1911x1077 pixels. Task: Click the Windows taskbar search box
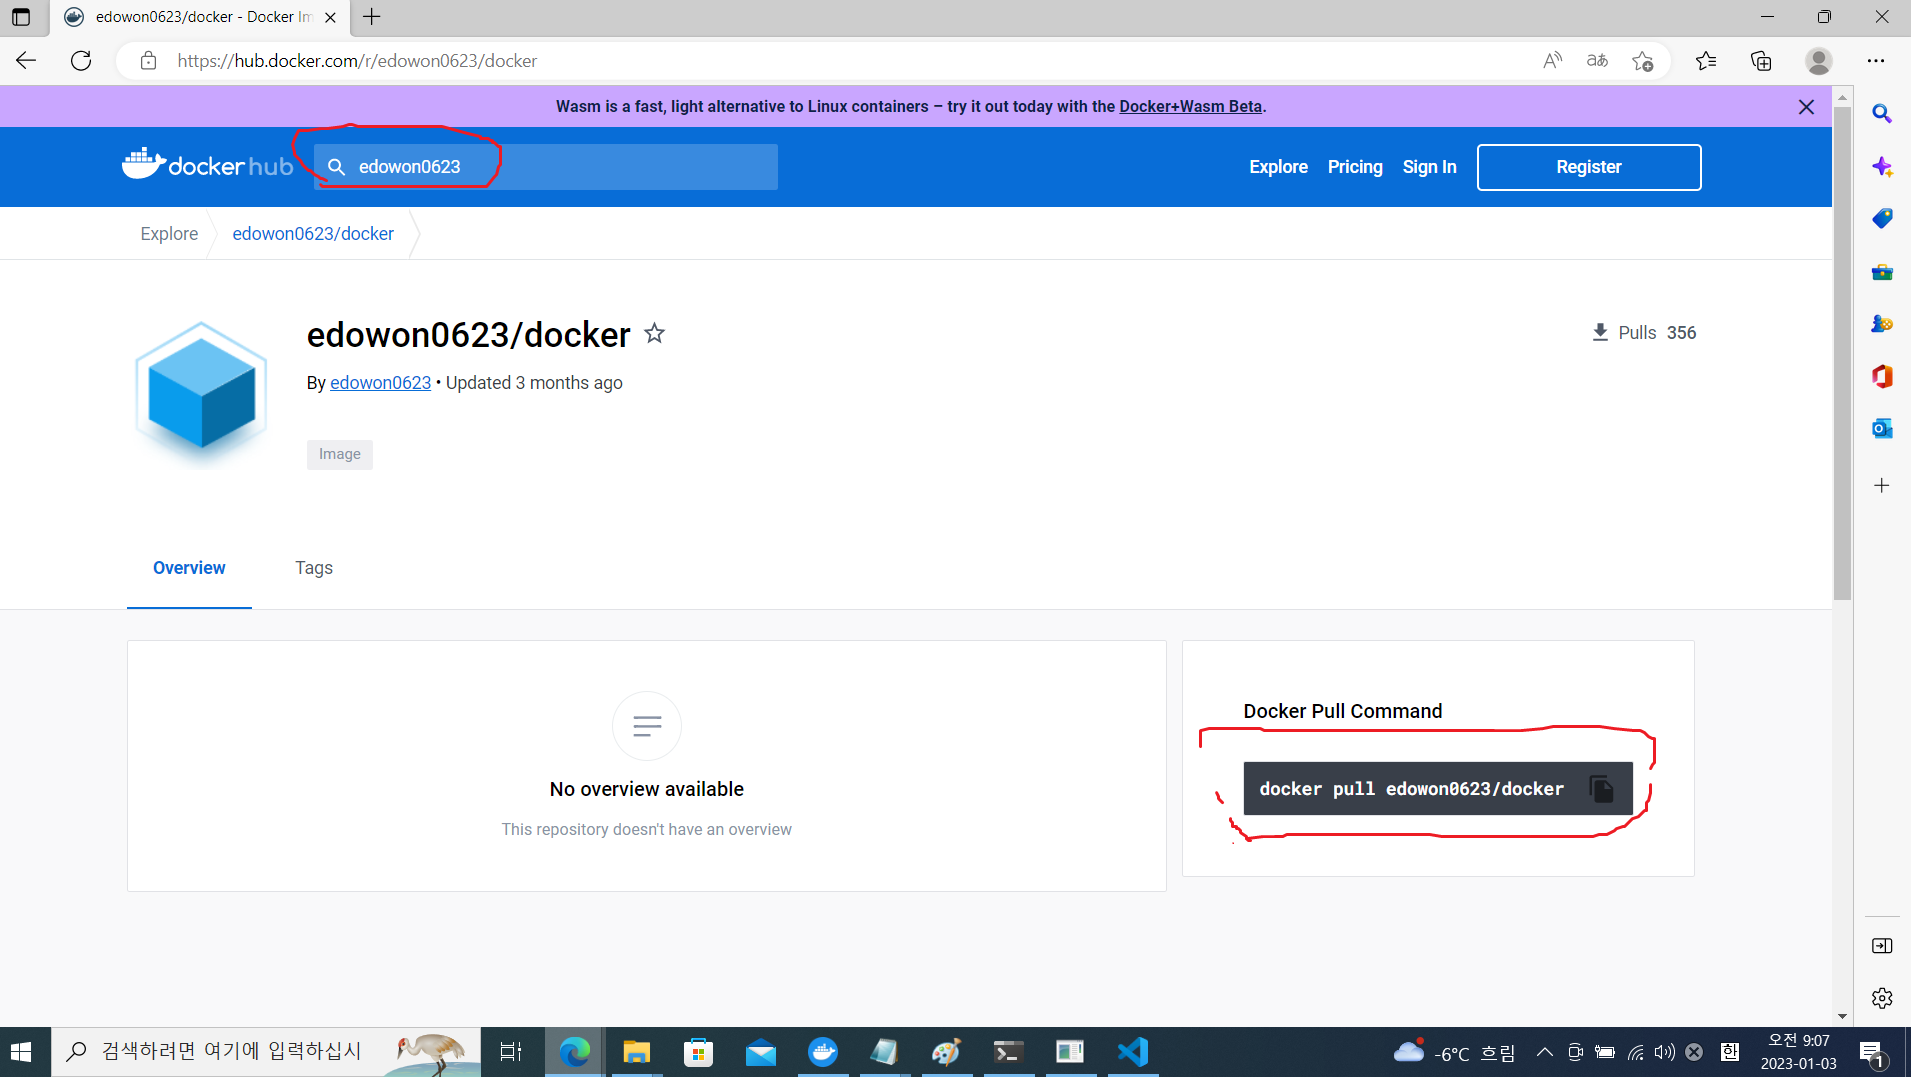pos(265,1051)
